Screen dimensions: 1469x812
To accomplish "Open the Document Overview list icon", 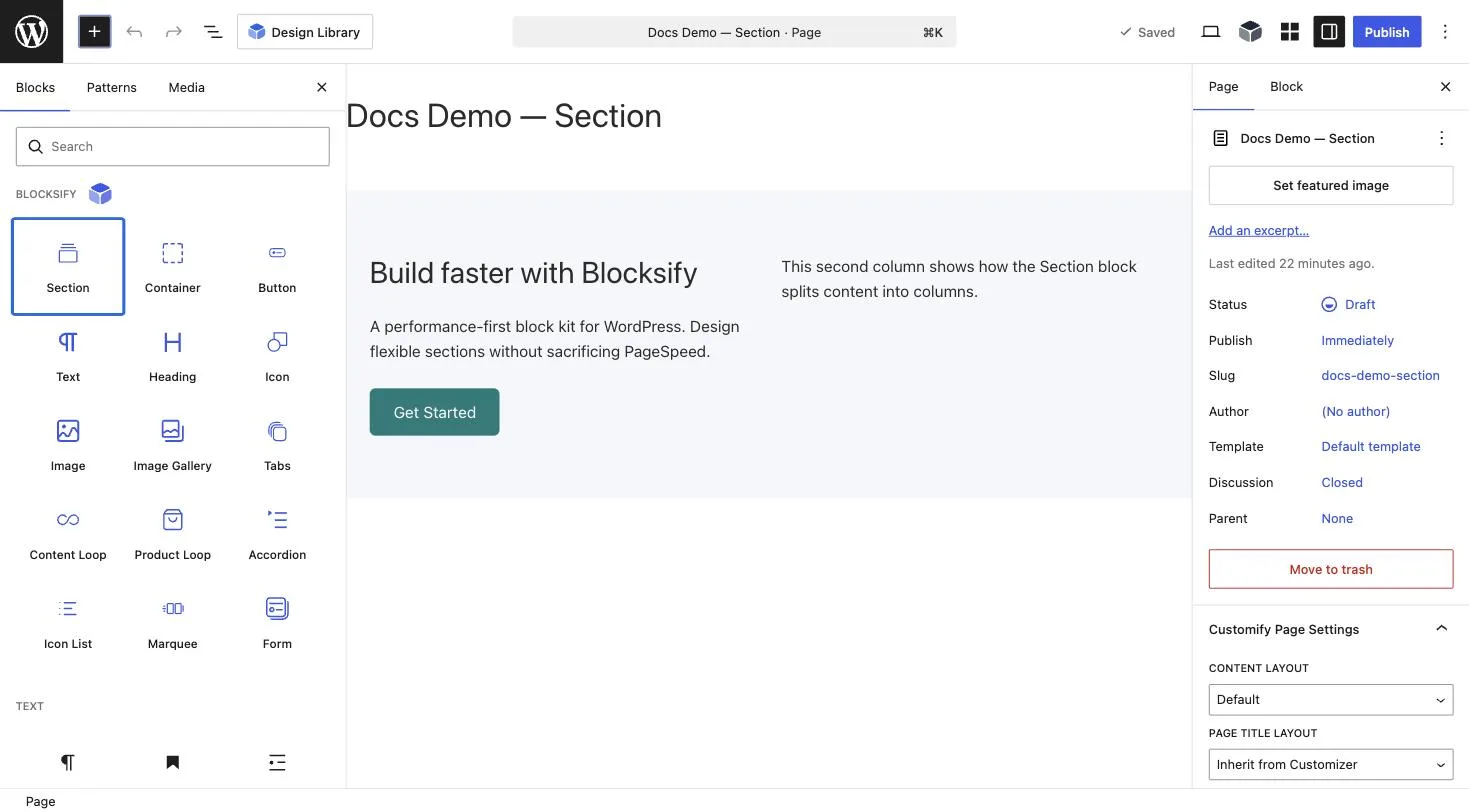I will click(213, 32).
